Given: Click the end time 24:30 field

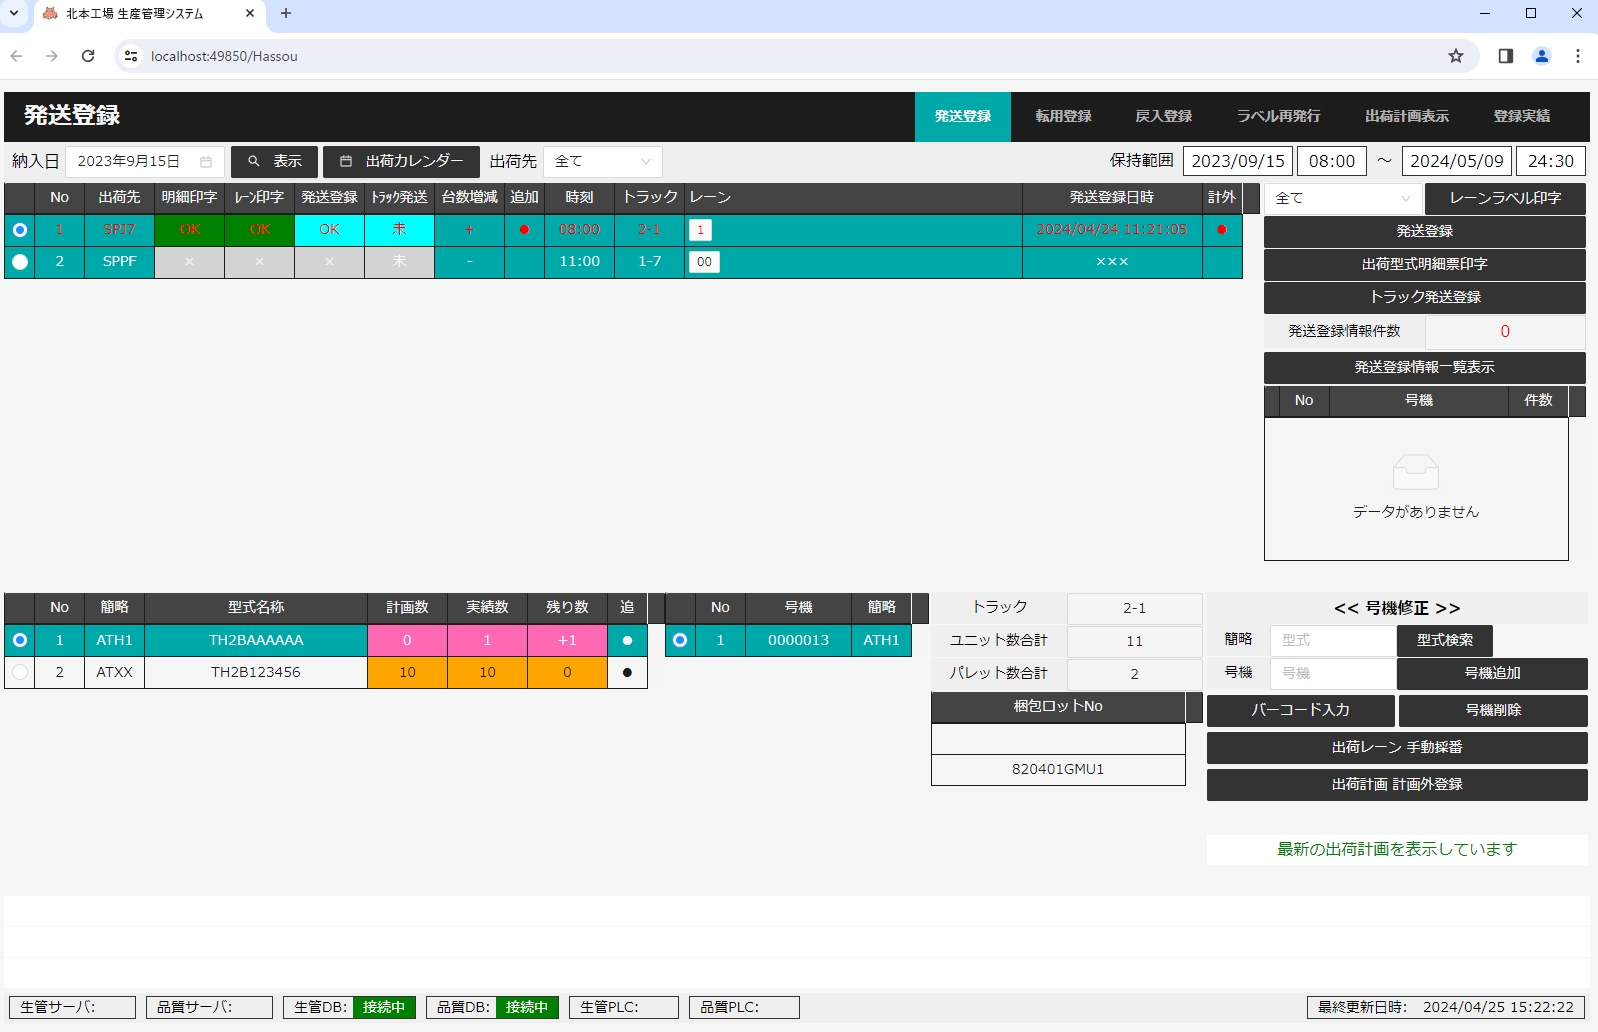Looking at the screenshot, I should [1551, 162].
